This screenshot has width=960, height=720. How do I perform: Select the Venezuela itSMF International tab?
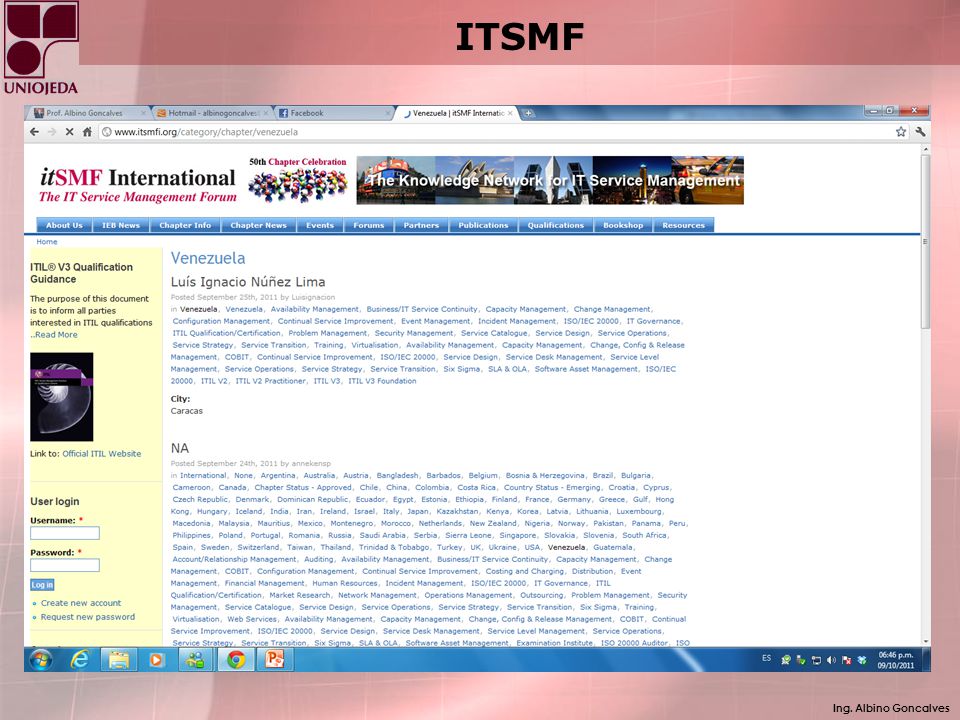(456, 113)
